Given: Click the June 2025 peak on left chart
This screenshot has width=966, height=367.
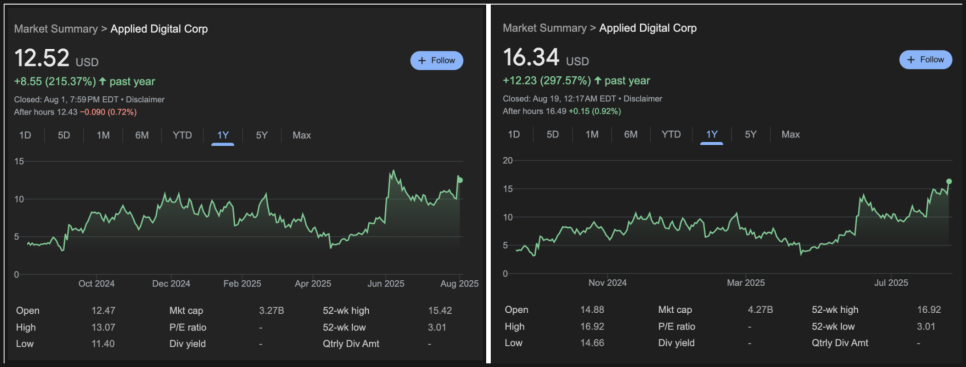Looking at the screenshot, I should [392, 171].
